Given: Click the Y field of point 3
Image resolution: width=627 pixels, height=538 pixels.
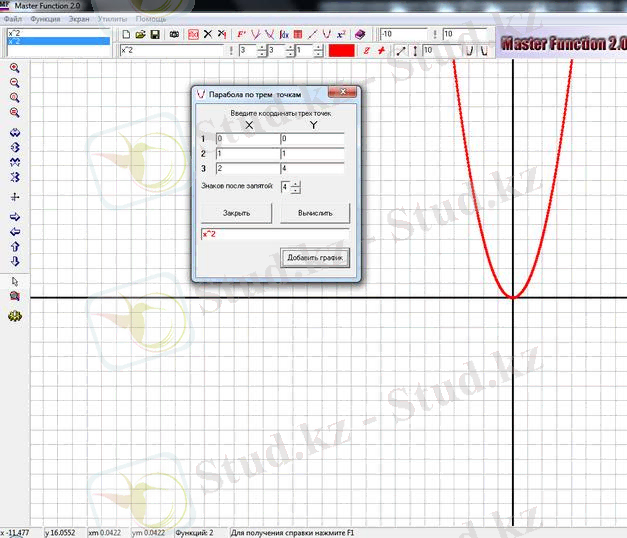Looking at the screenshot, I should [x=312, y=168].
